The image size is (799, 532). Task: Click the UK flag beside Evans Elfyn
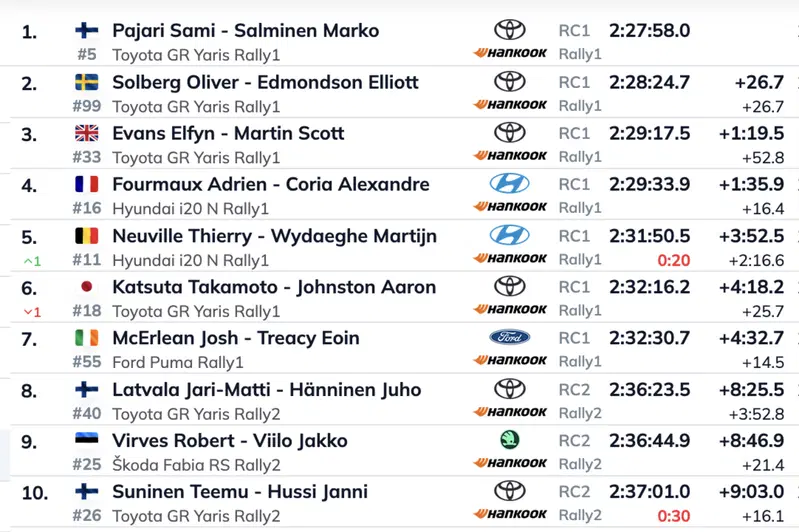(87, 133)
